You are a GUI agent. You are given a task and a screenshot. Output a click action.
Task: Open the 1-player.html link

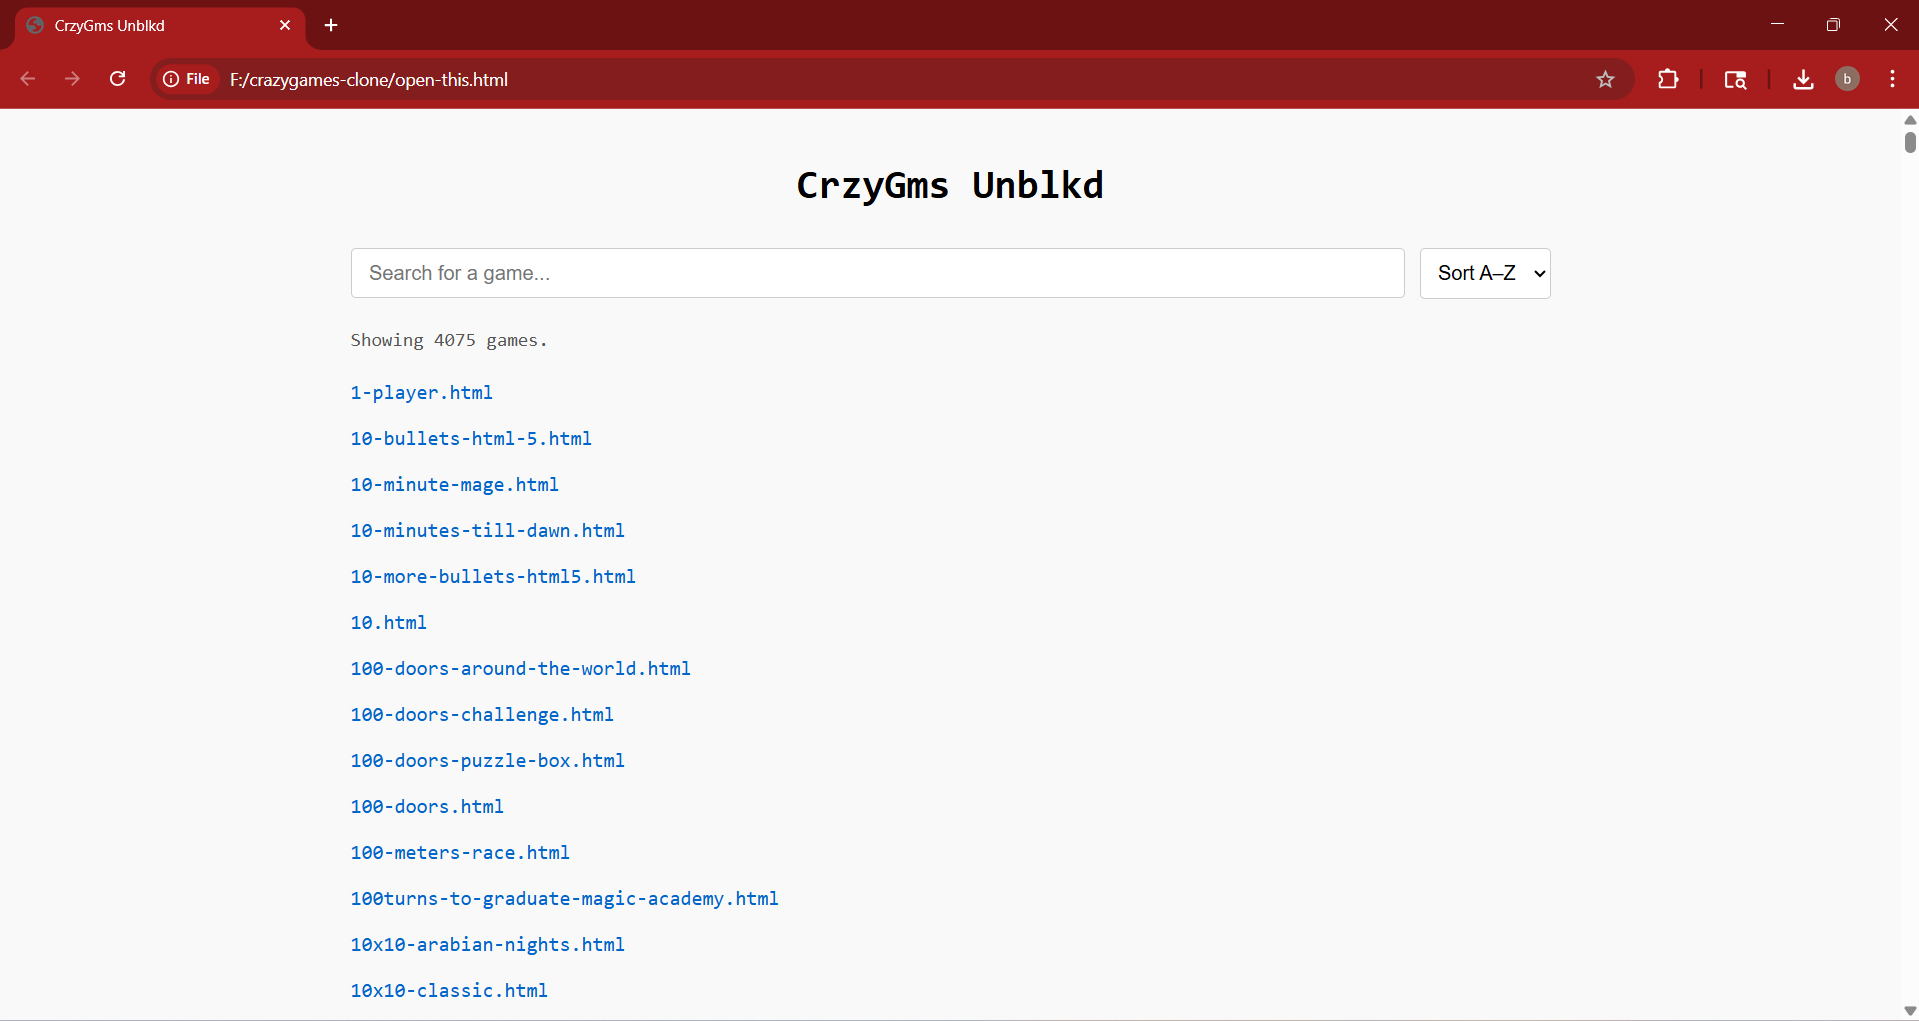[421, 393]
